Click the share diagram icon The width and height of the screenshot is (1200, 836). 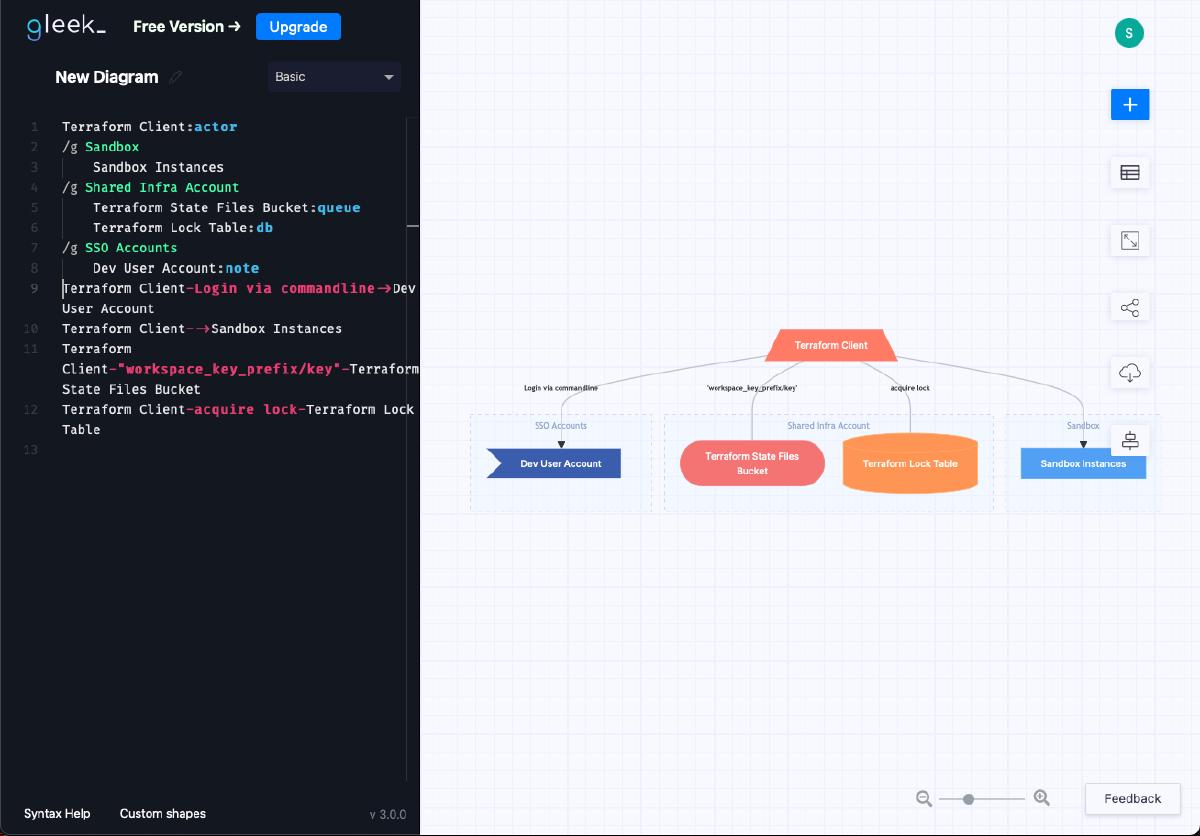1130,308
